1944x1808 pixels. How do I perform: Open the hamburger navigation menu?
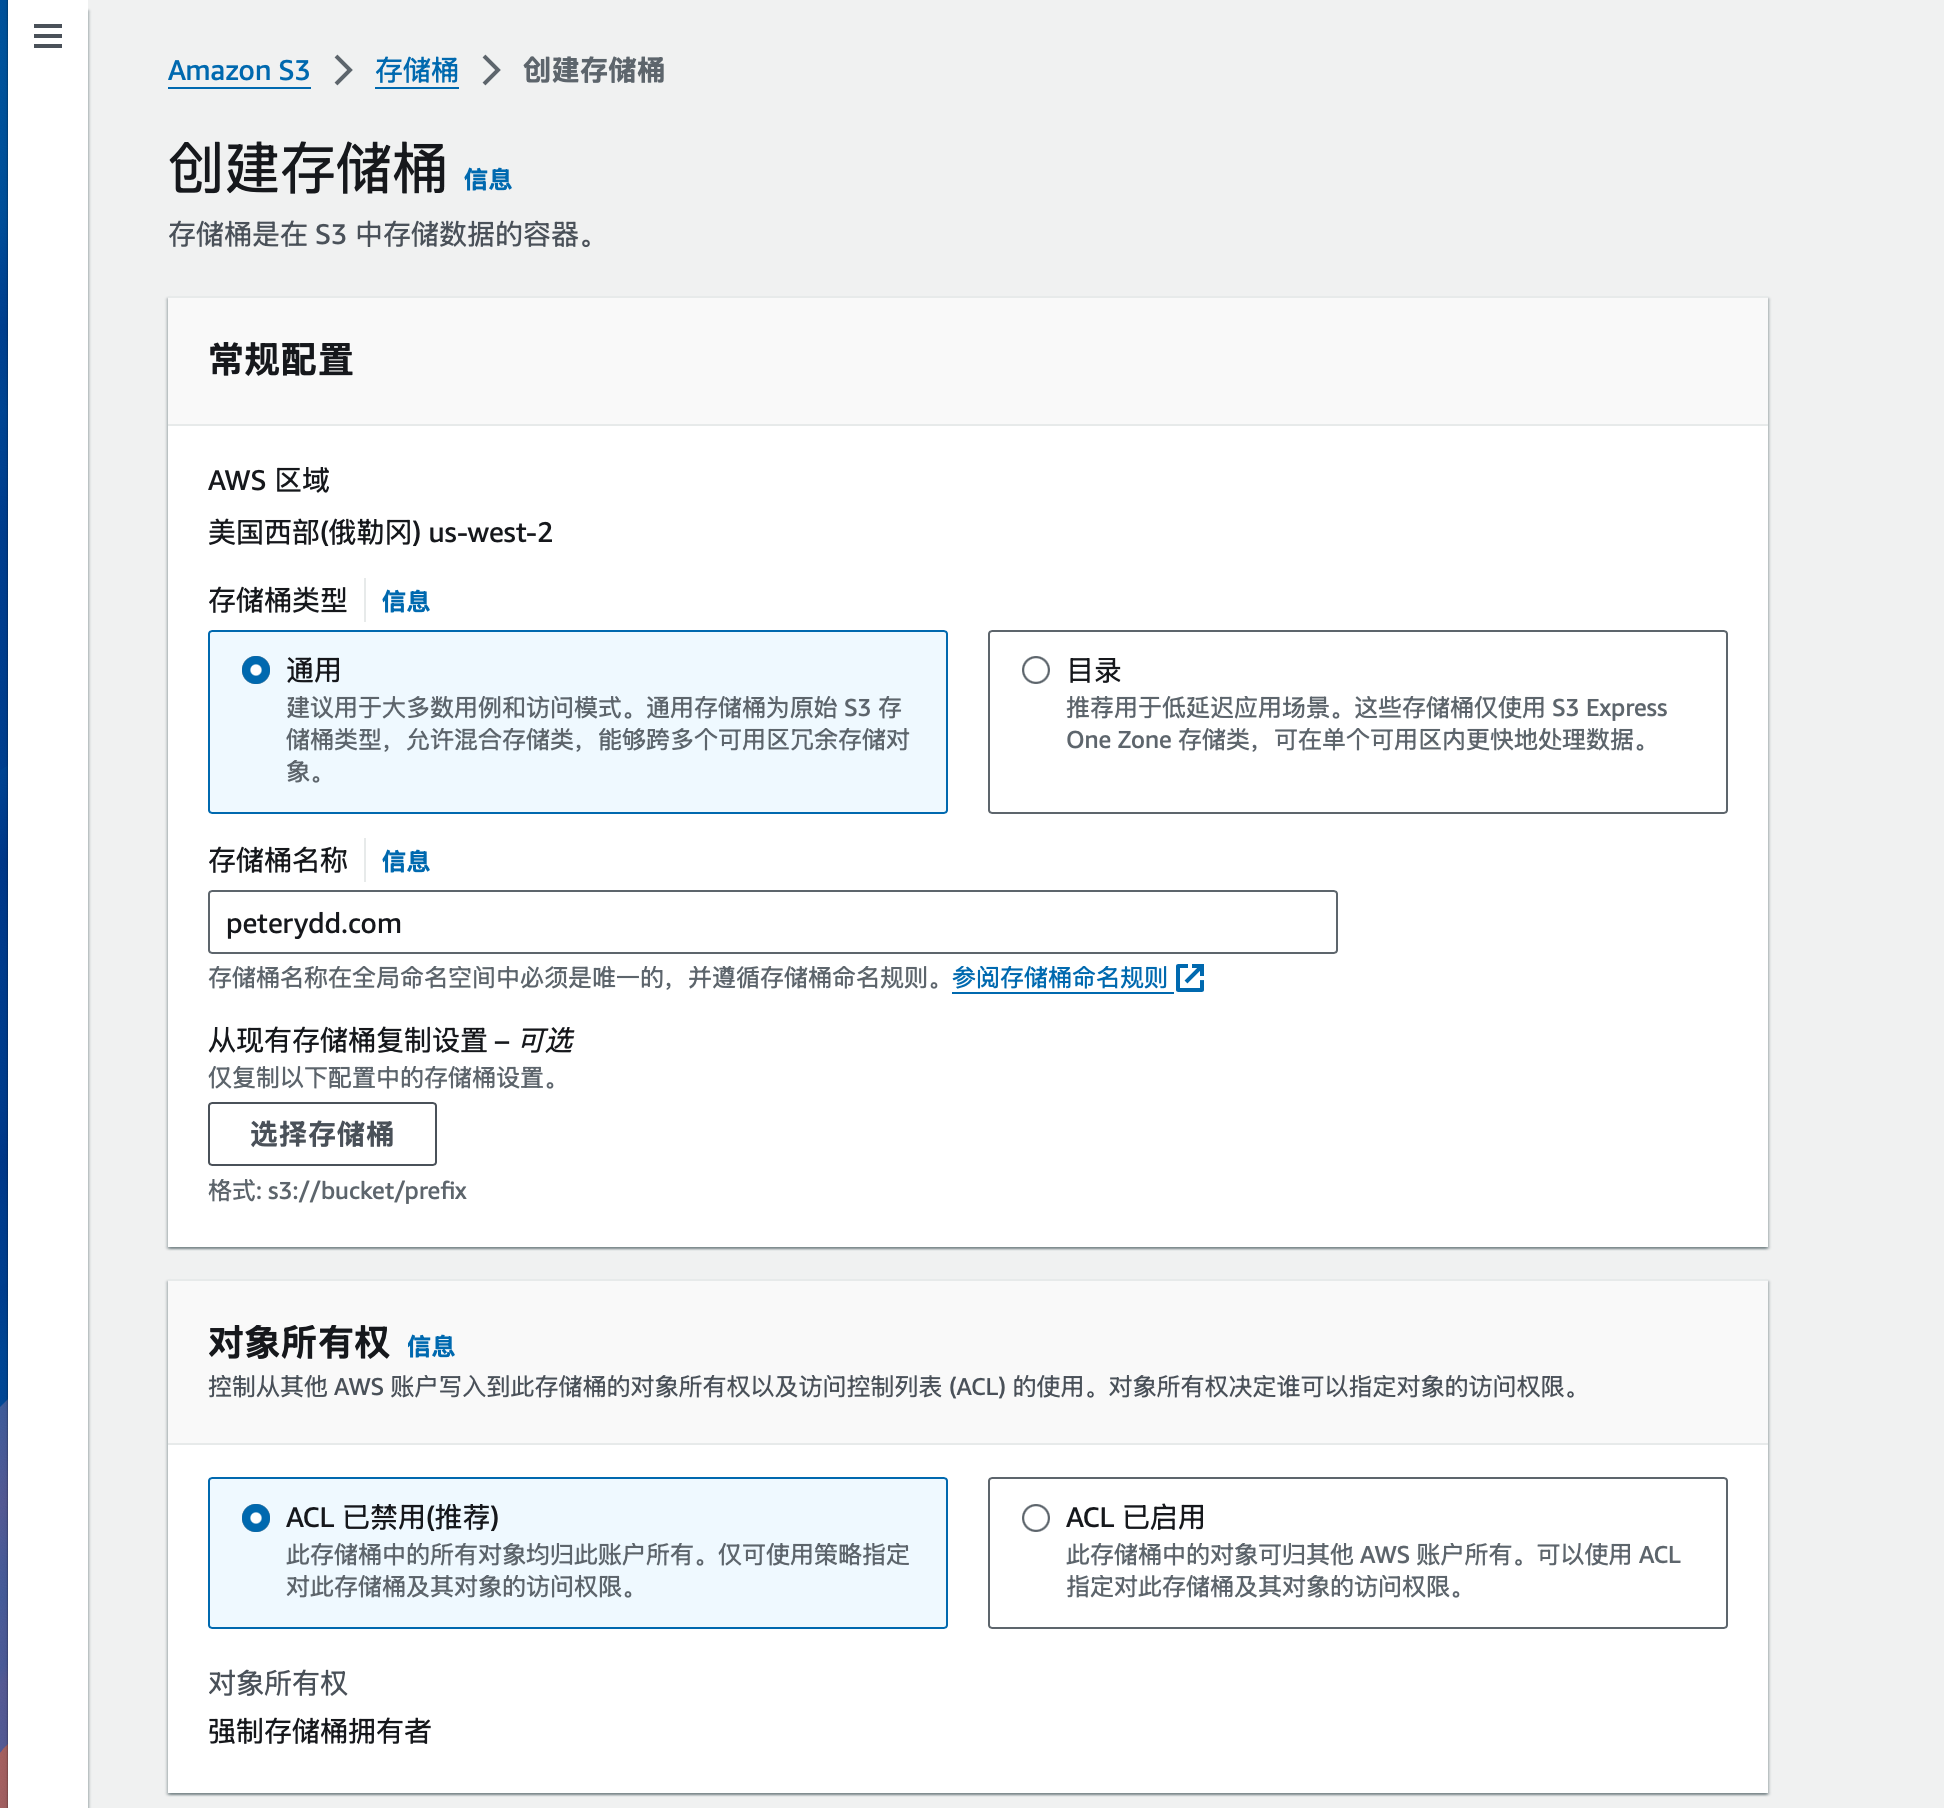pyautogui.click(x=47, y=37)
